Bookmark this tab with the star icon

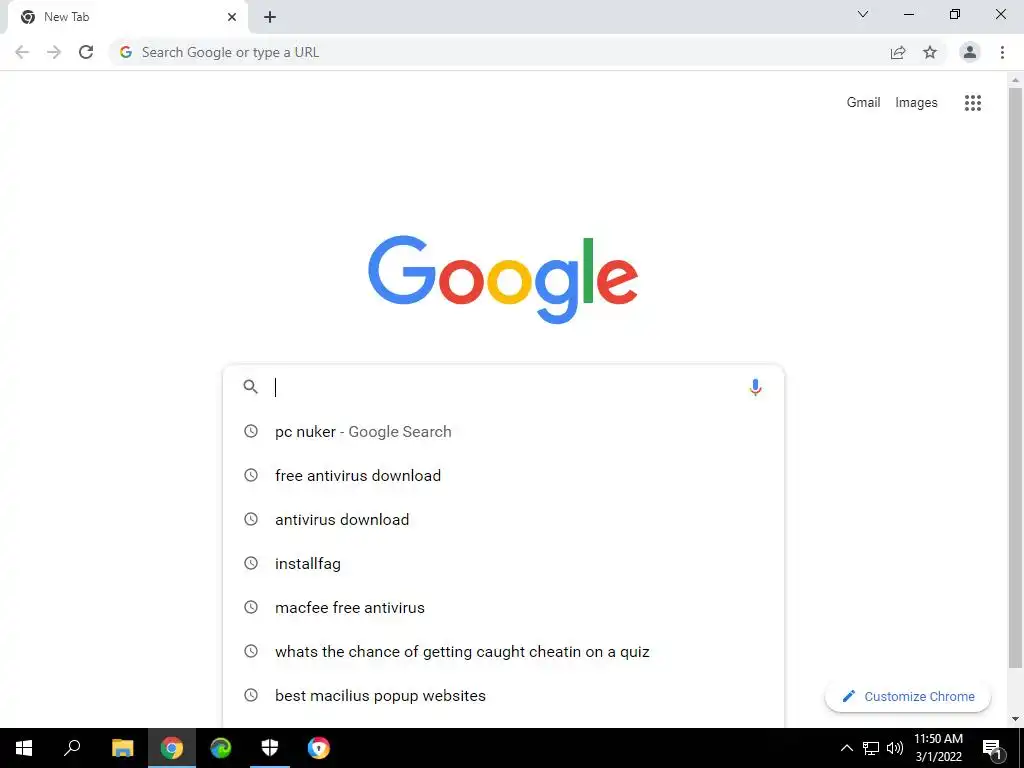click(930, 52)
